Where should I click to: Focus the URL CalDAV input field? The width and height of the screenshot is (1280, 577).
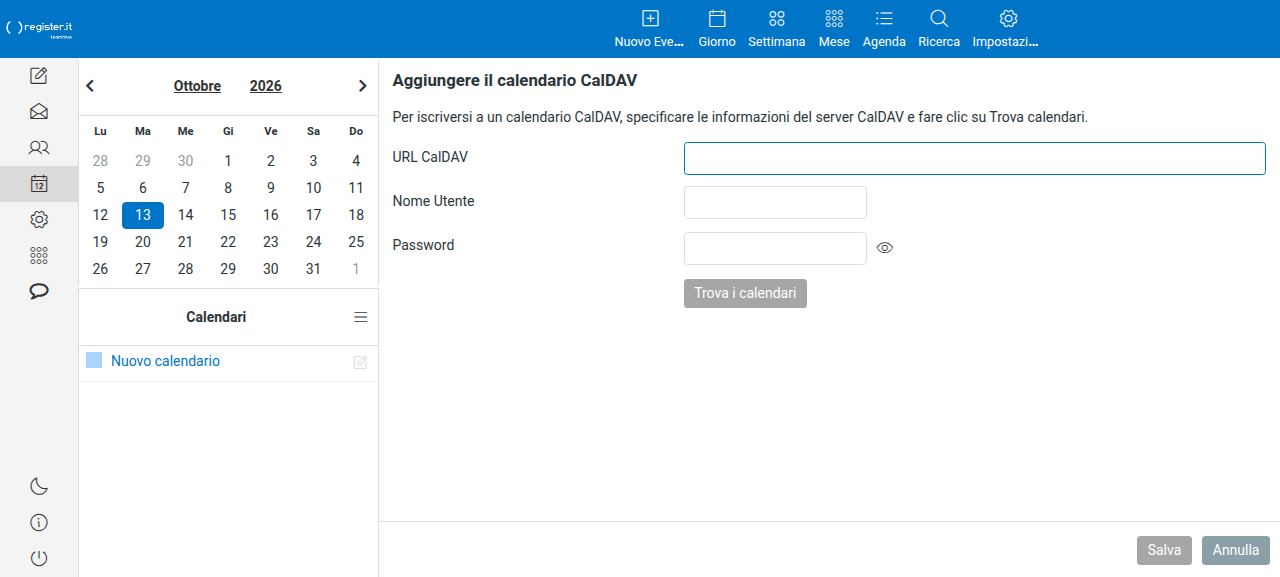point(975,158)
